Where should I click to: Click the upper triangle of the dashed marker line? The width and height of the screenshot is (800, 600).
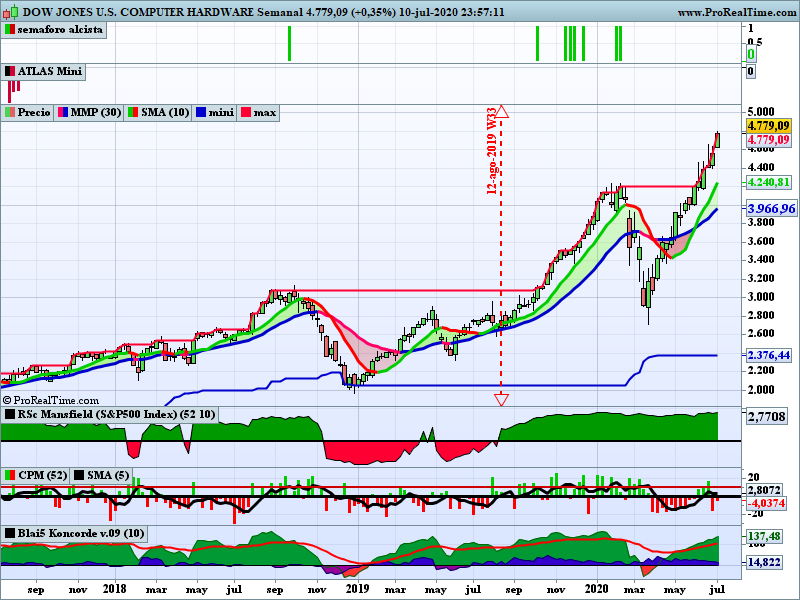coord(502,111)
